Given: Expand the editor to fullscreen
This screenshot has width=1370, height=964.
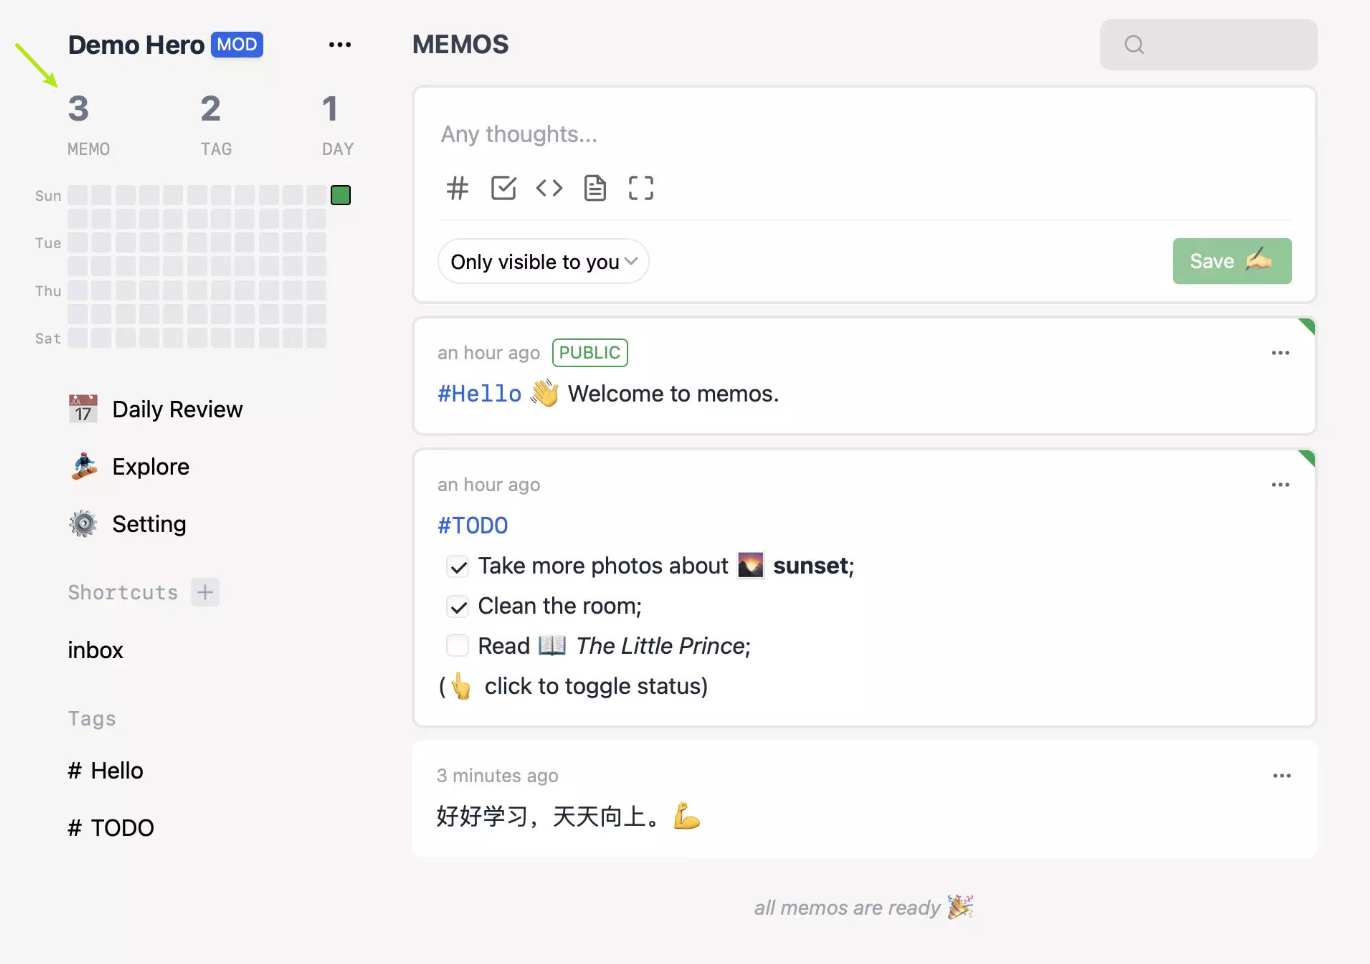Looking at the screenshot, I should (x=641, y=188).
